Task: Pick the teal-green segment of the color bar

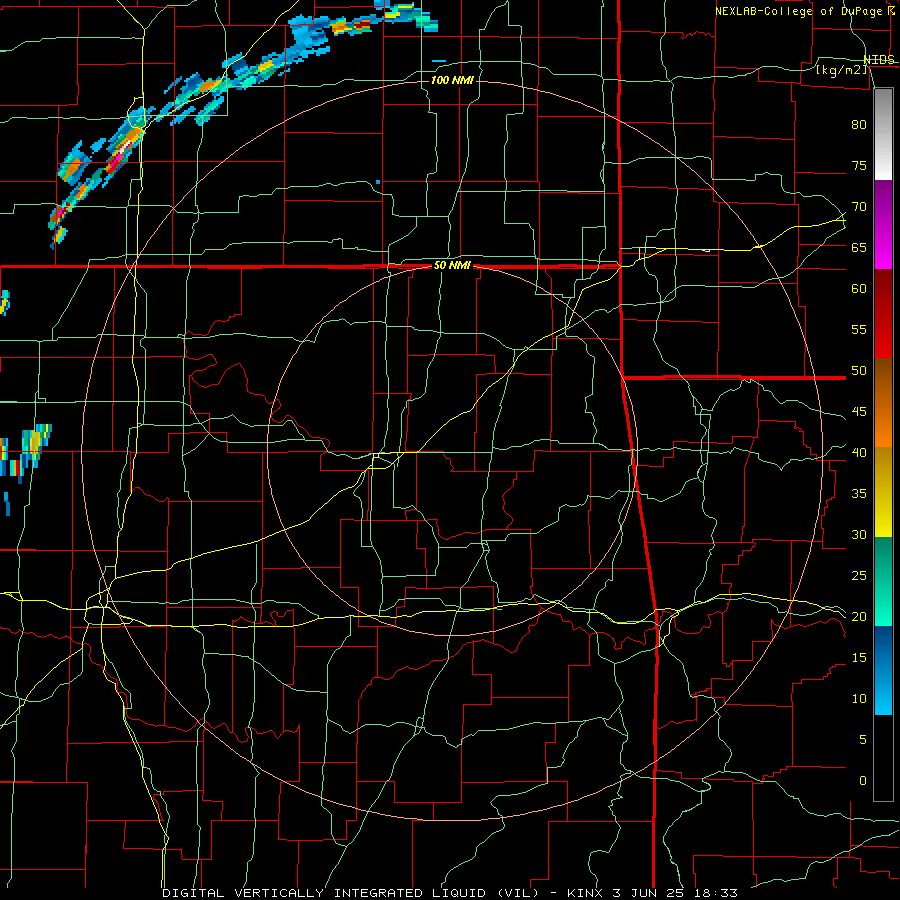Action: coord(883,581)
